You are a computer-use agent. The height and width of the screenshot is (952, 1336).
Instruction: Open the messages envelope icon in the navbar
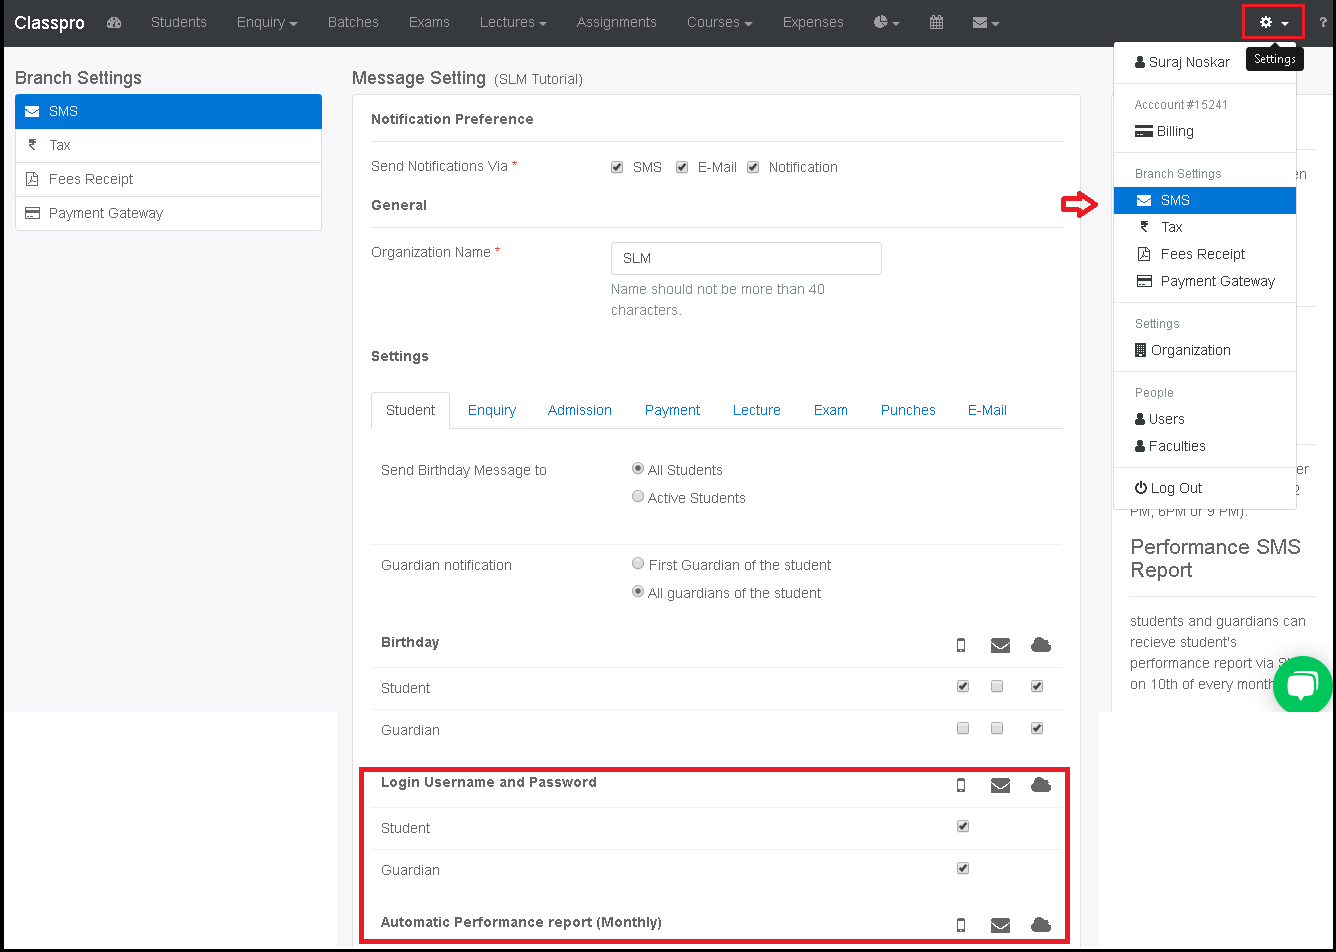(980, 22)
